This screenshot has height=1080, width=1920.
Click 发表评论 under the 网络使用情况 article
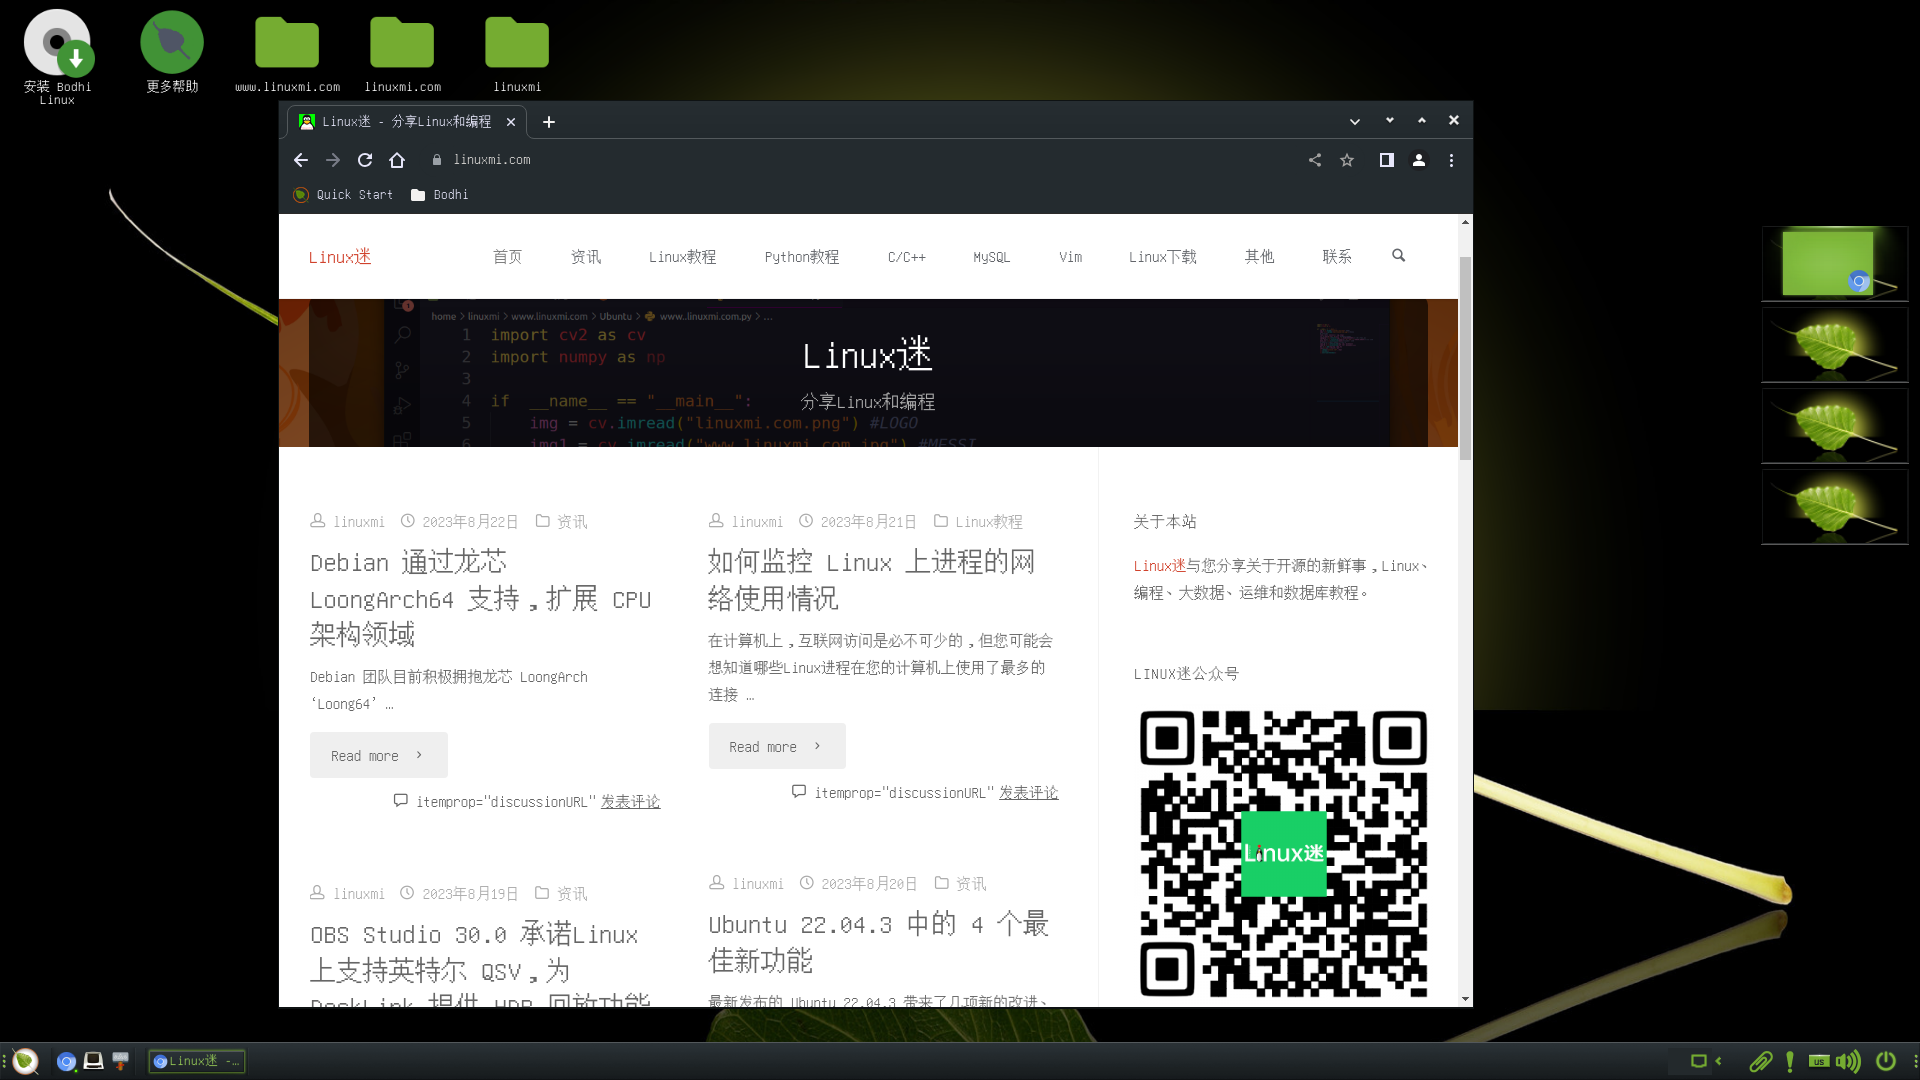[1028, 793]
